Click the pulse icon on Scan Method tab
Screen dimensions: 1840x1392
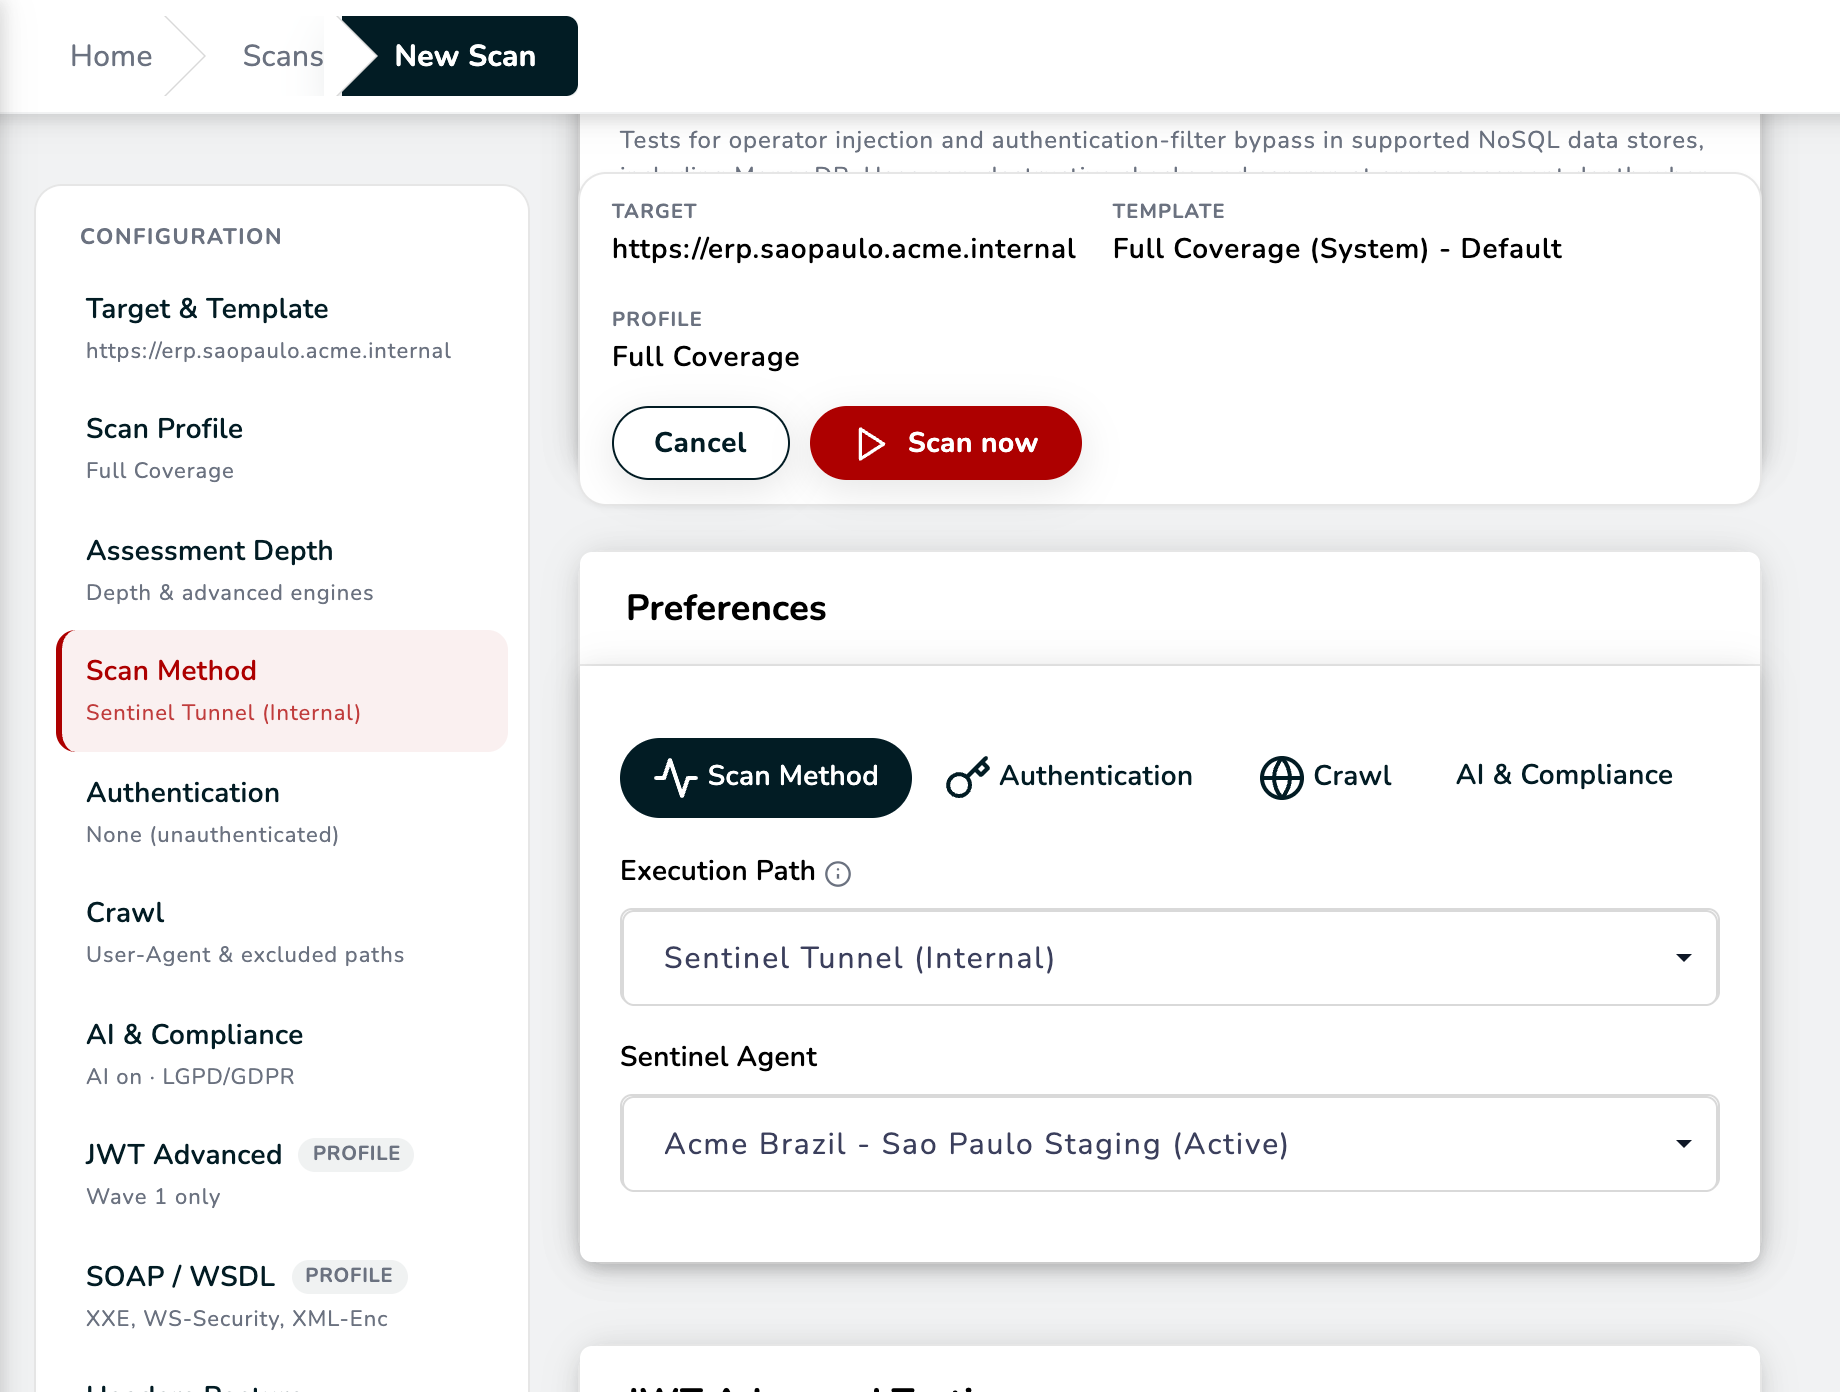[676, 777]
